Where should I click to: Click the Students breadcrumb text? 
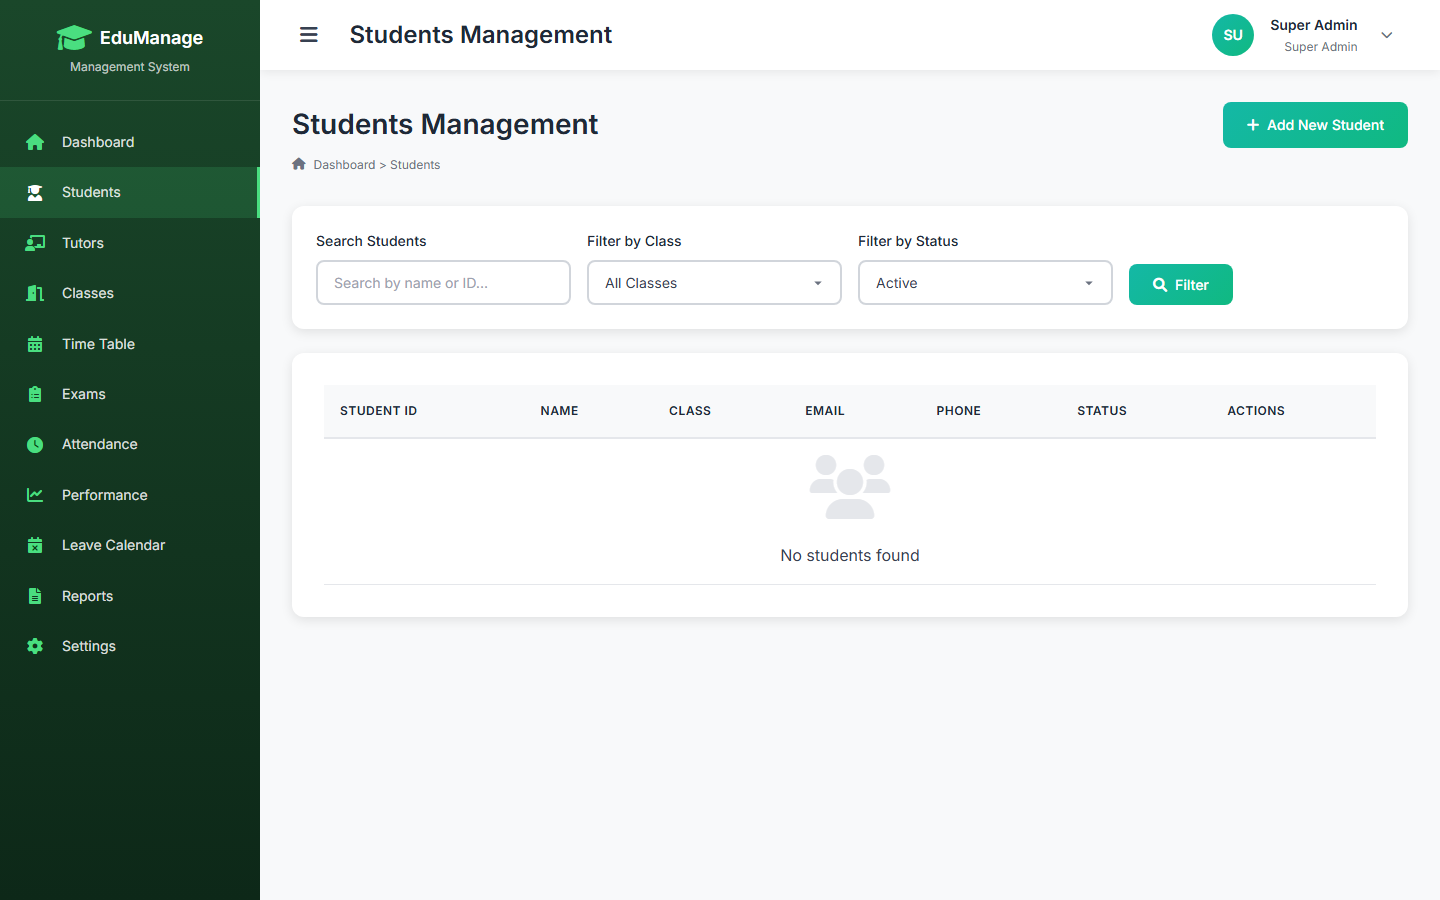[415, 165]
